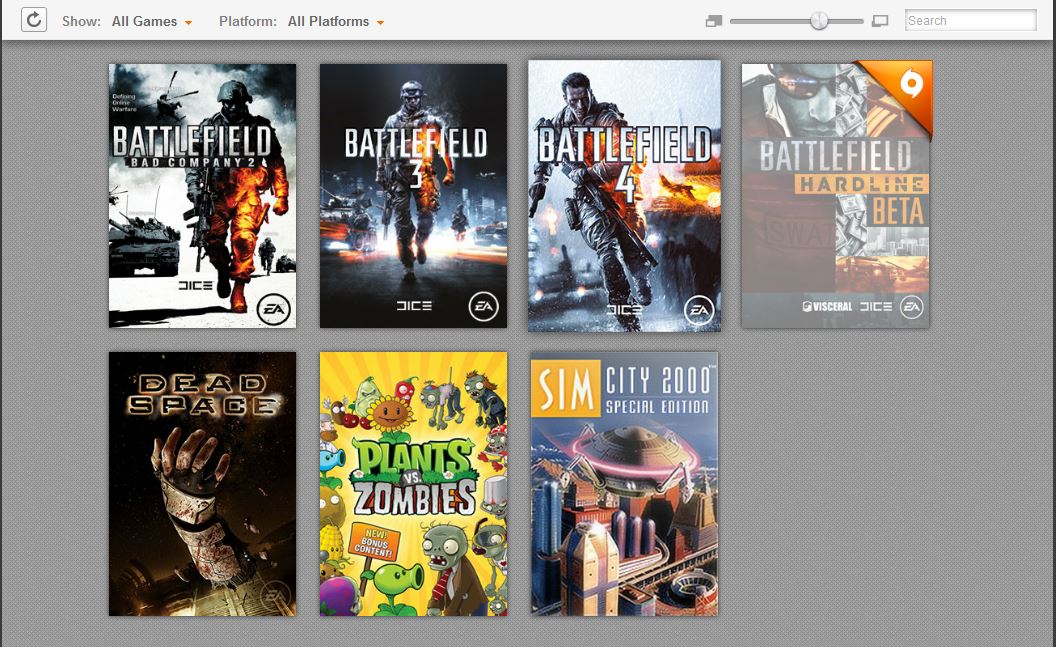This screenshot has height=647, width=1056.
Task: Click the large tiles size icon
Action: [880, 22]
